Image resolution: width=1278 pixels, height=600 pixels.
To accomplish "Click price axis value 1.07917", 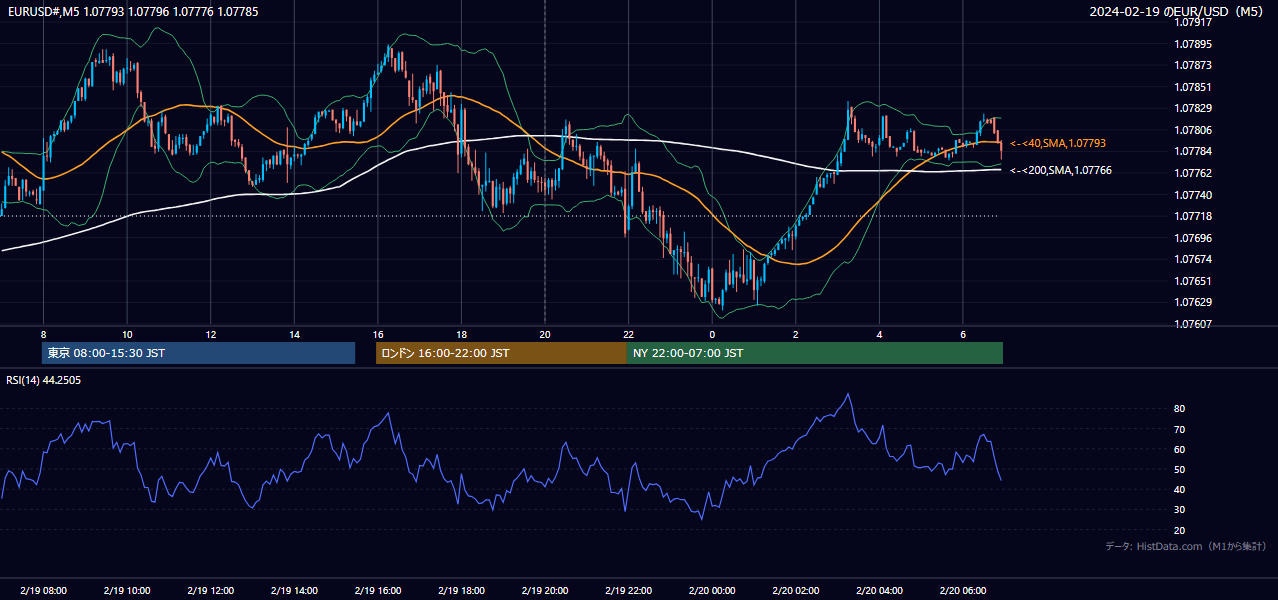I will (x=1192, y=22).
